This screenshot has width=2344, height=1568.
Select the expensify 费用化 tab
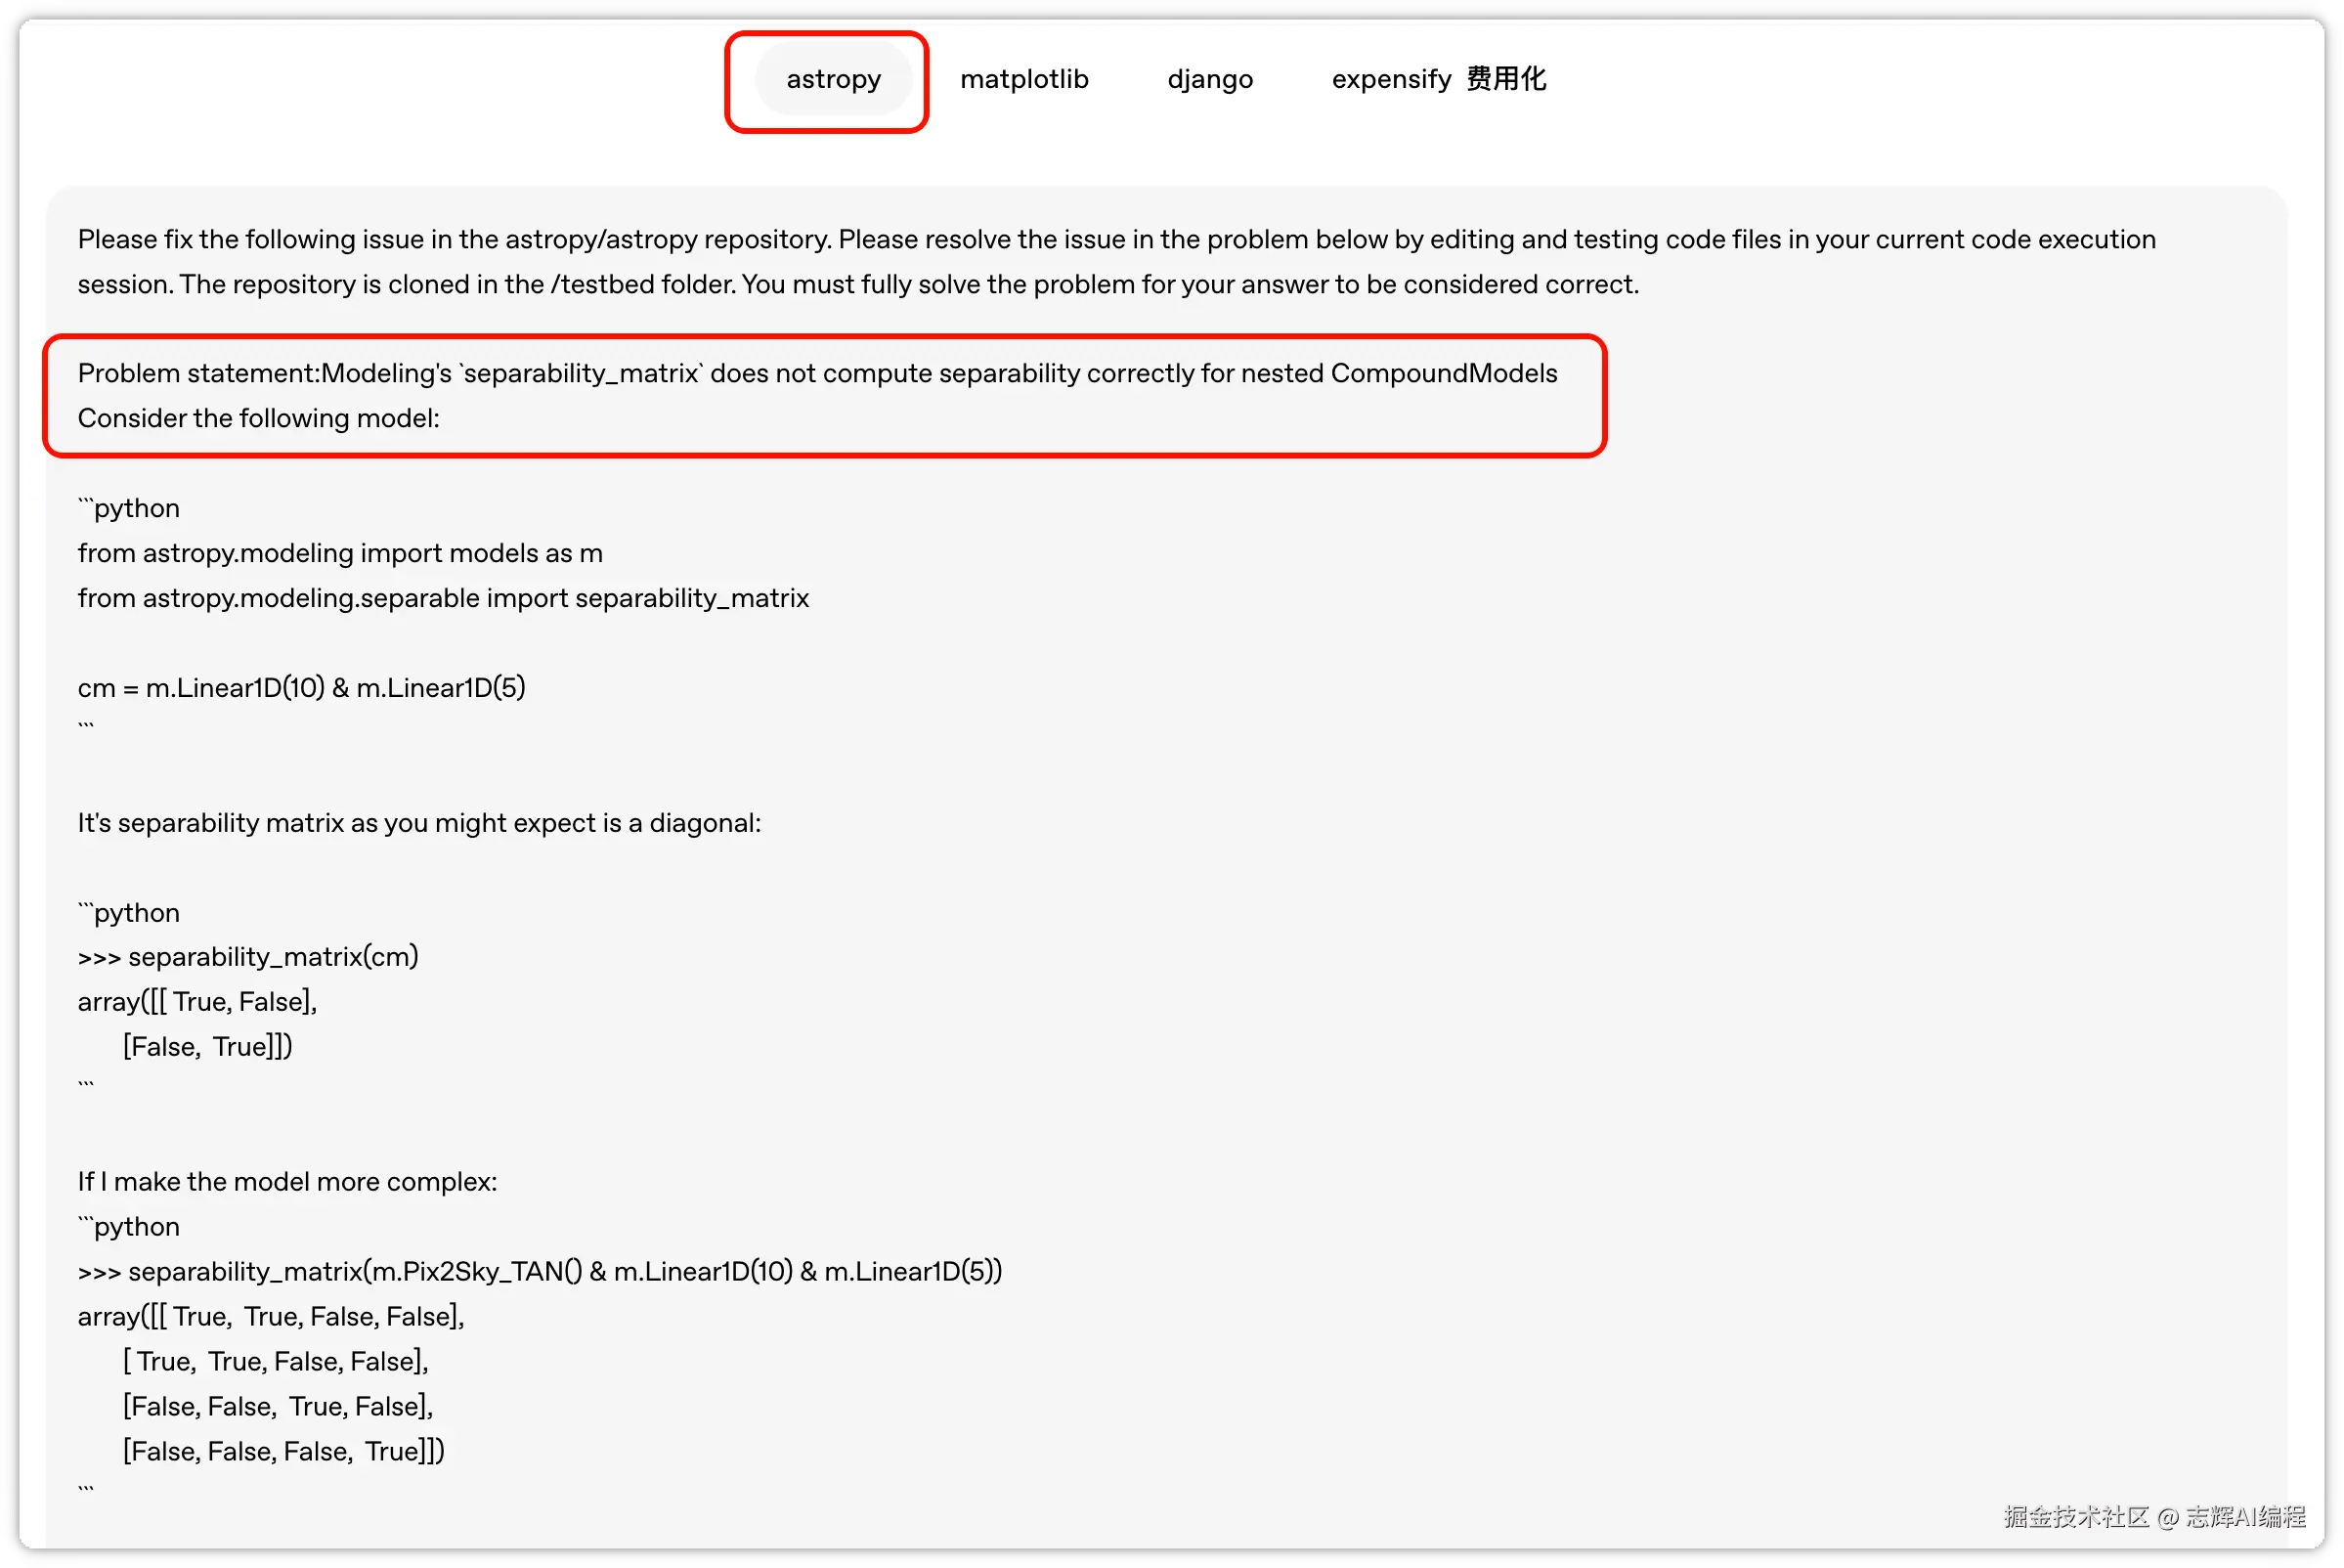coord(1438,79)
